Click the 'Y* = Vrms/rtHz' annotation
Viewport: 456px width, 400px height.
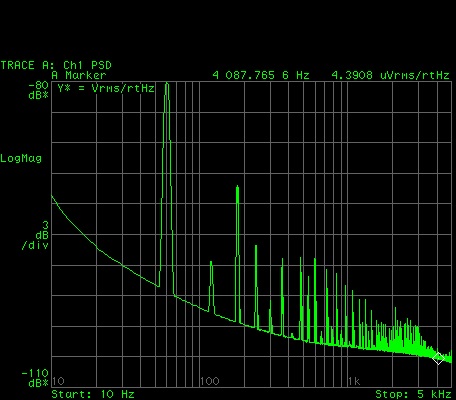106,88
